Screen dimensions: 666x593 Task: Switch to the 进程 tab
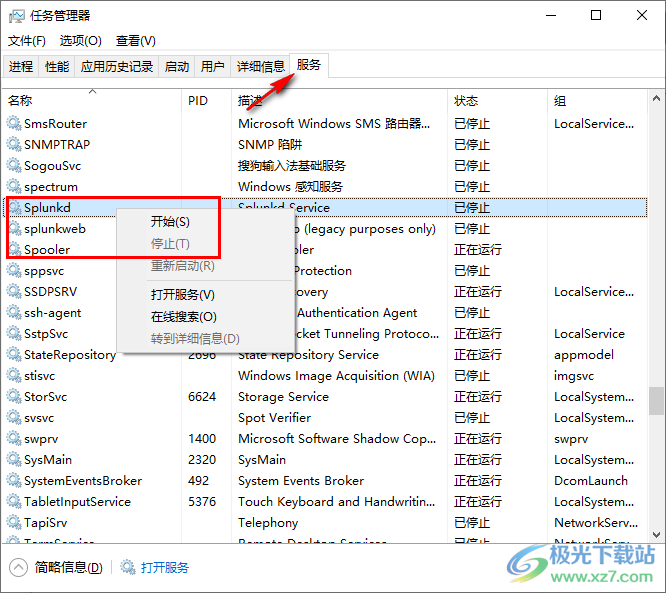click(x=20, y=66)
